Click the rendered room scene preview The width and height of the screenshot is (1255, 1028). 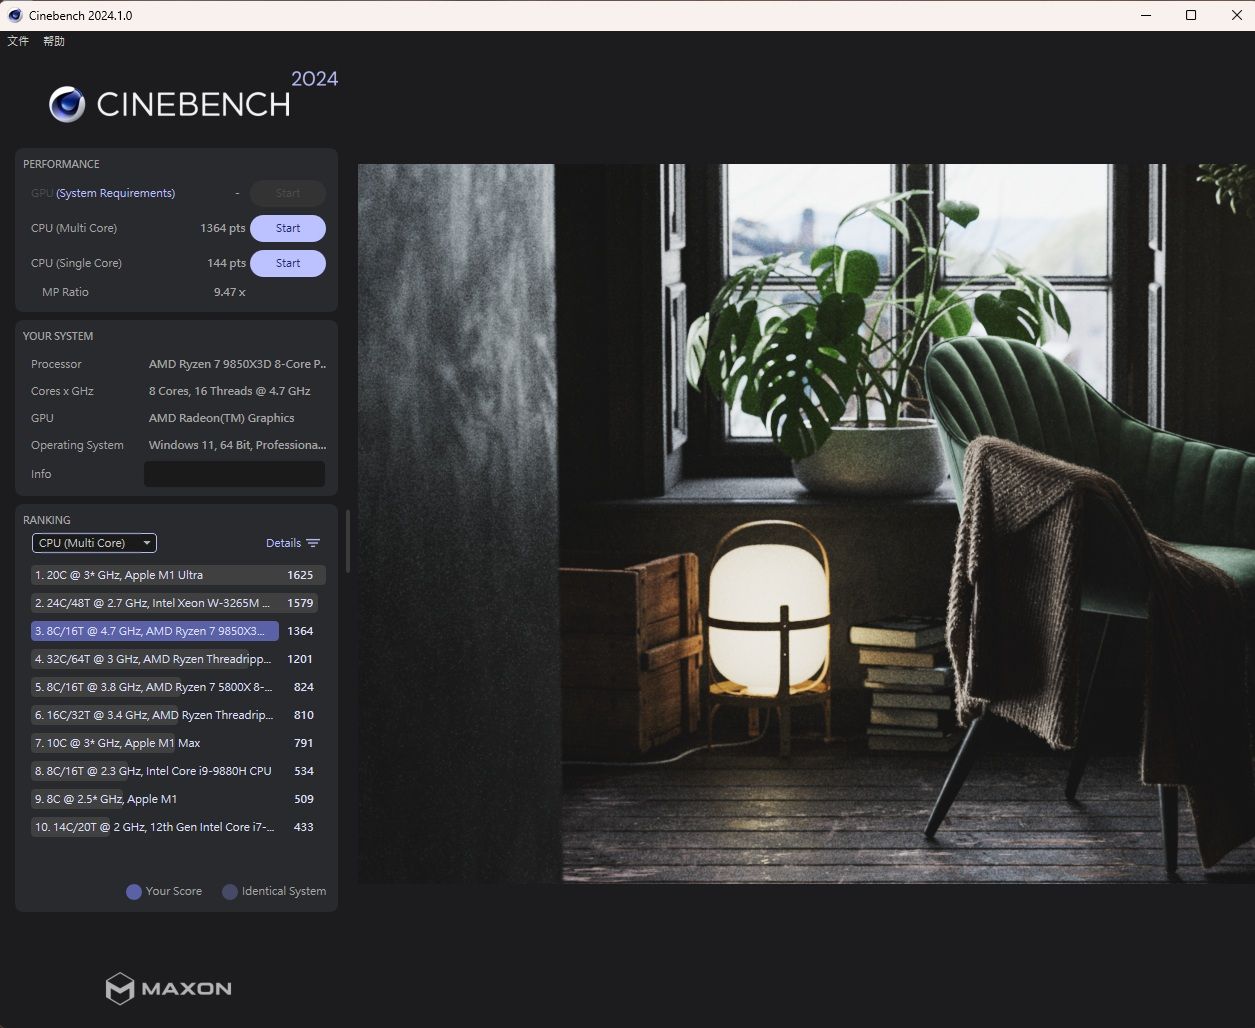pyautogui.click(x=806, y=523)
